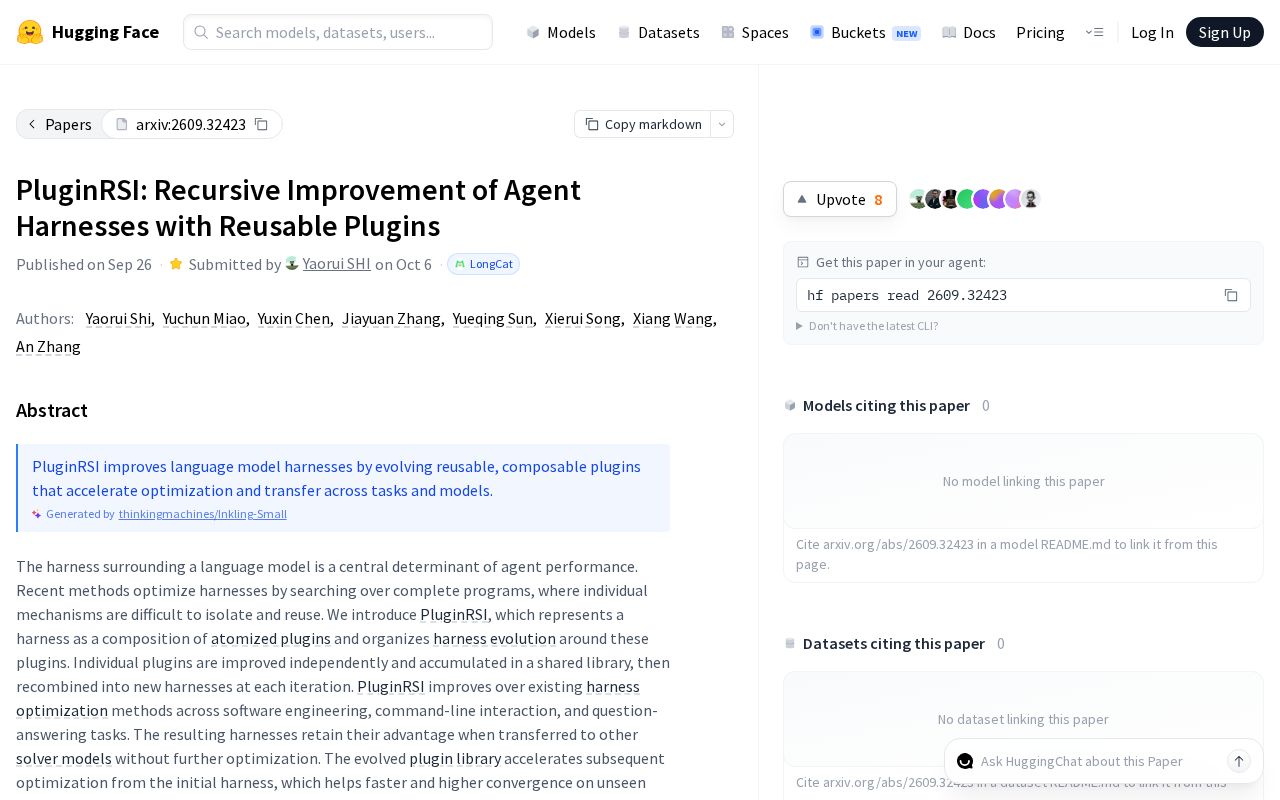This screenshot has width=1280, height=800.
Task: Click author An Zhang
Action: pos(48,346)
